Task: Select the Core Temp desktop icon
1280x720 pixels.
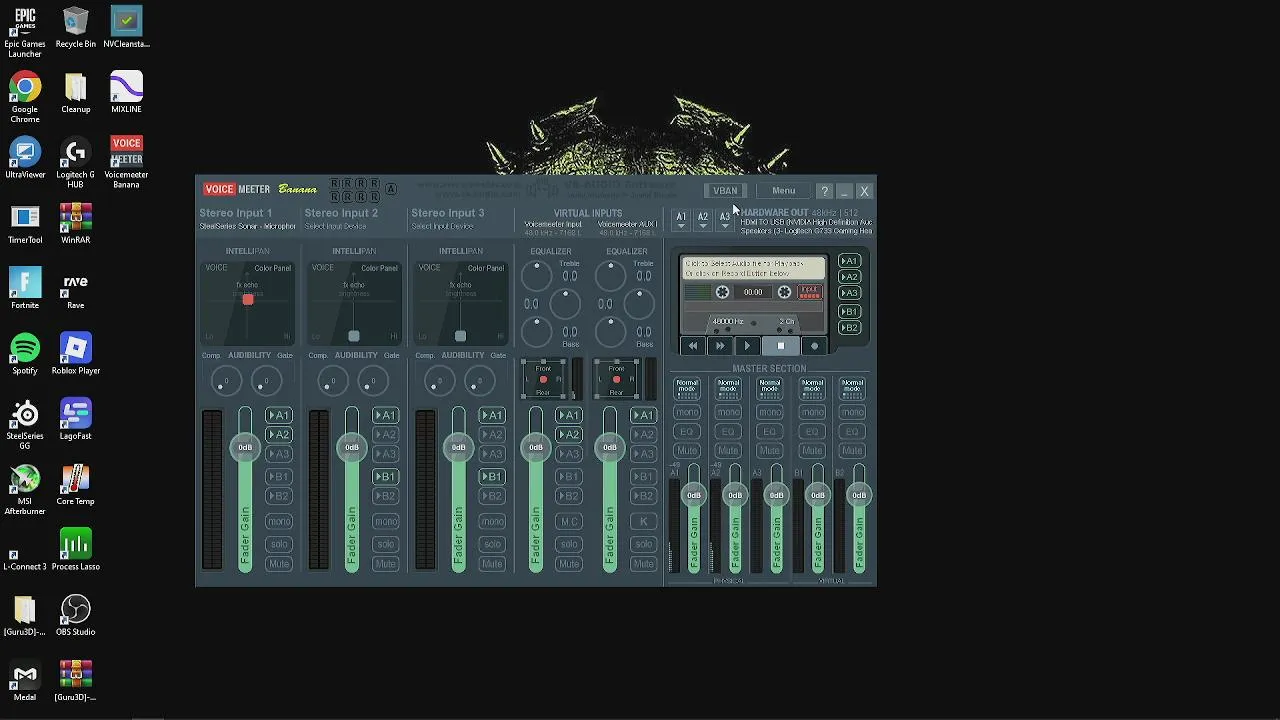Action: tap(76, 485)
